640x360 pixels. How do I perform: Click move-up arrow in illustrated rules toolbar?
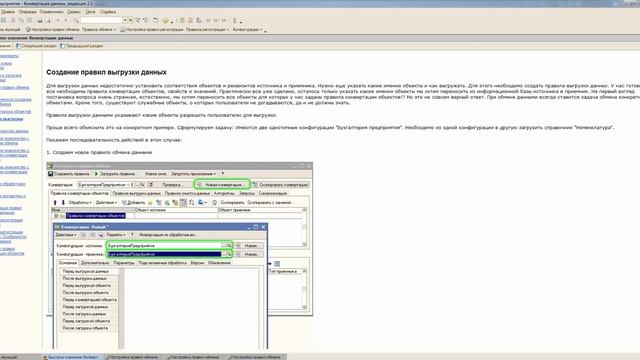pos(55,202)
